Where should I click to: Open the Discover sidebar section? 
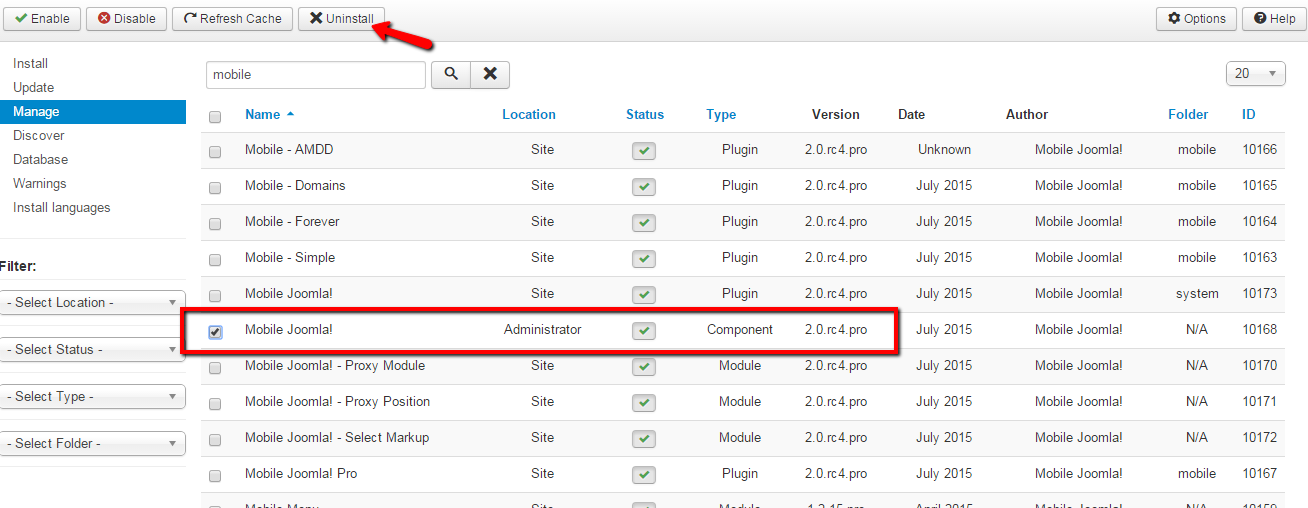tap(39, 135)
